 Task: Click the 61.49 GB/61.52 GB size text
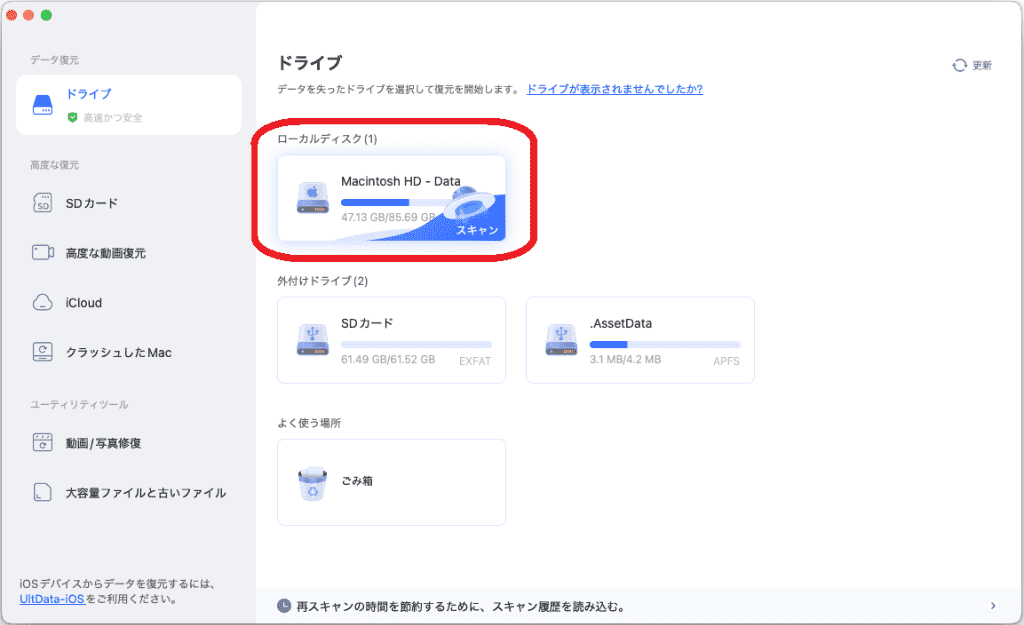(388, 359)
